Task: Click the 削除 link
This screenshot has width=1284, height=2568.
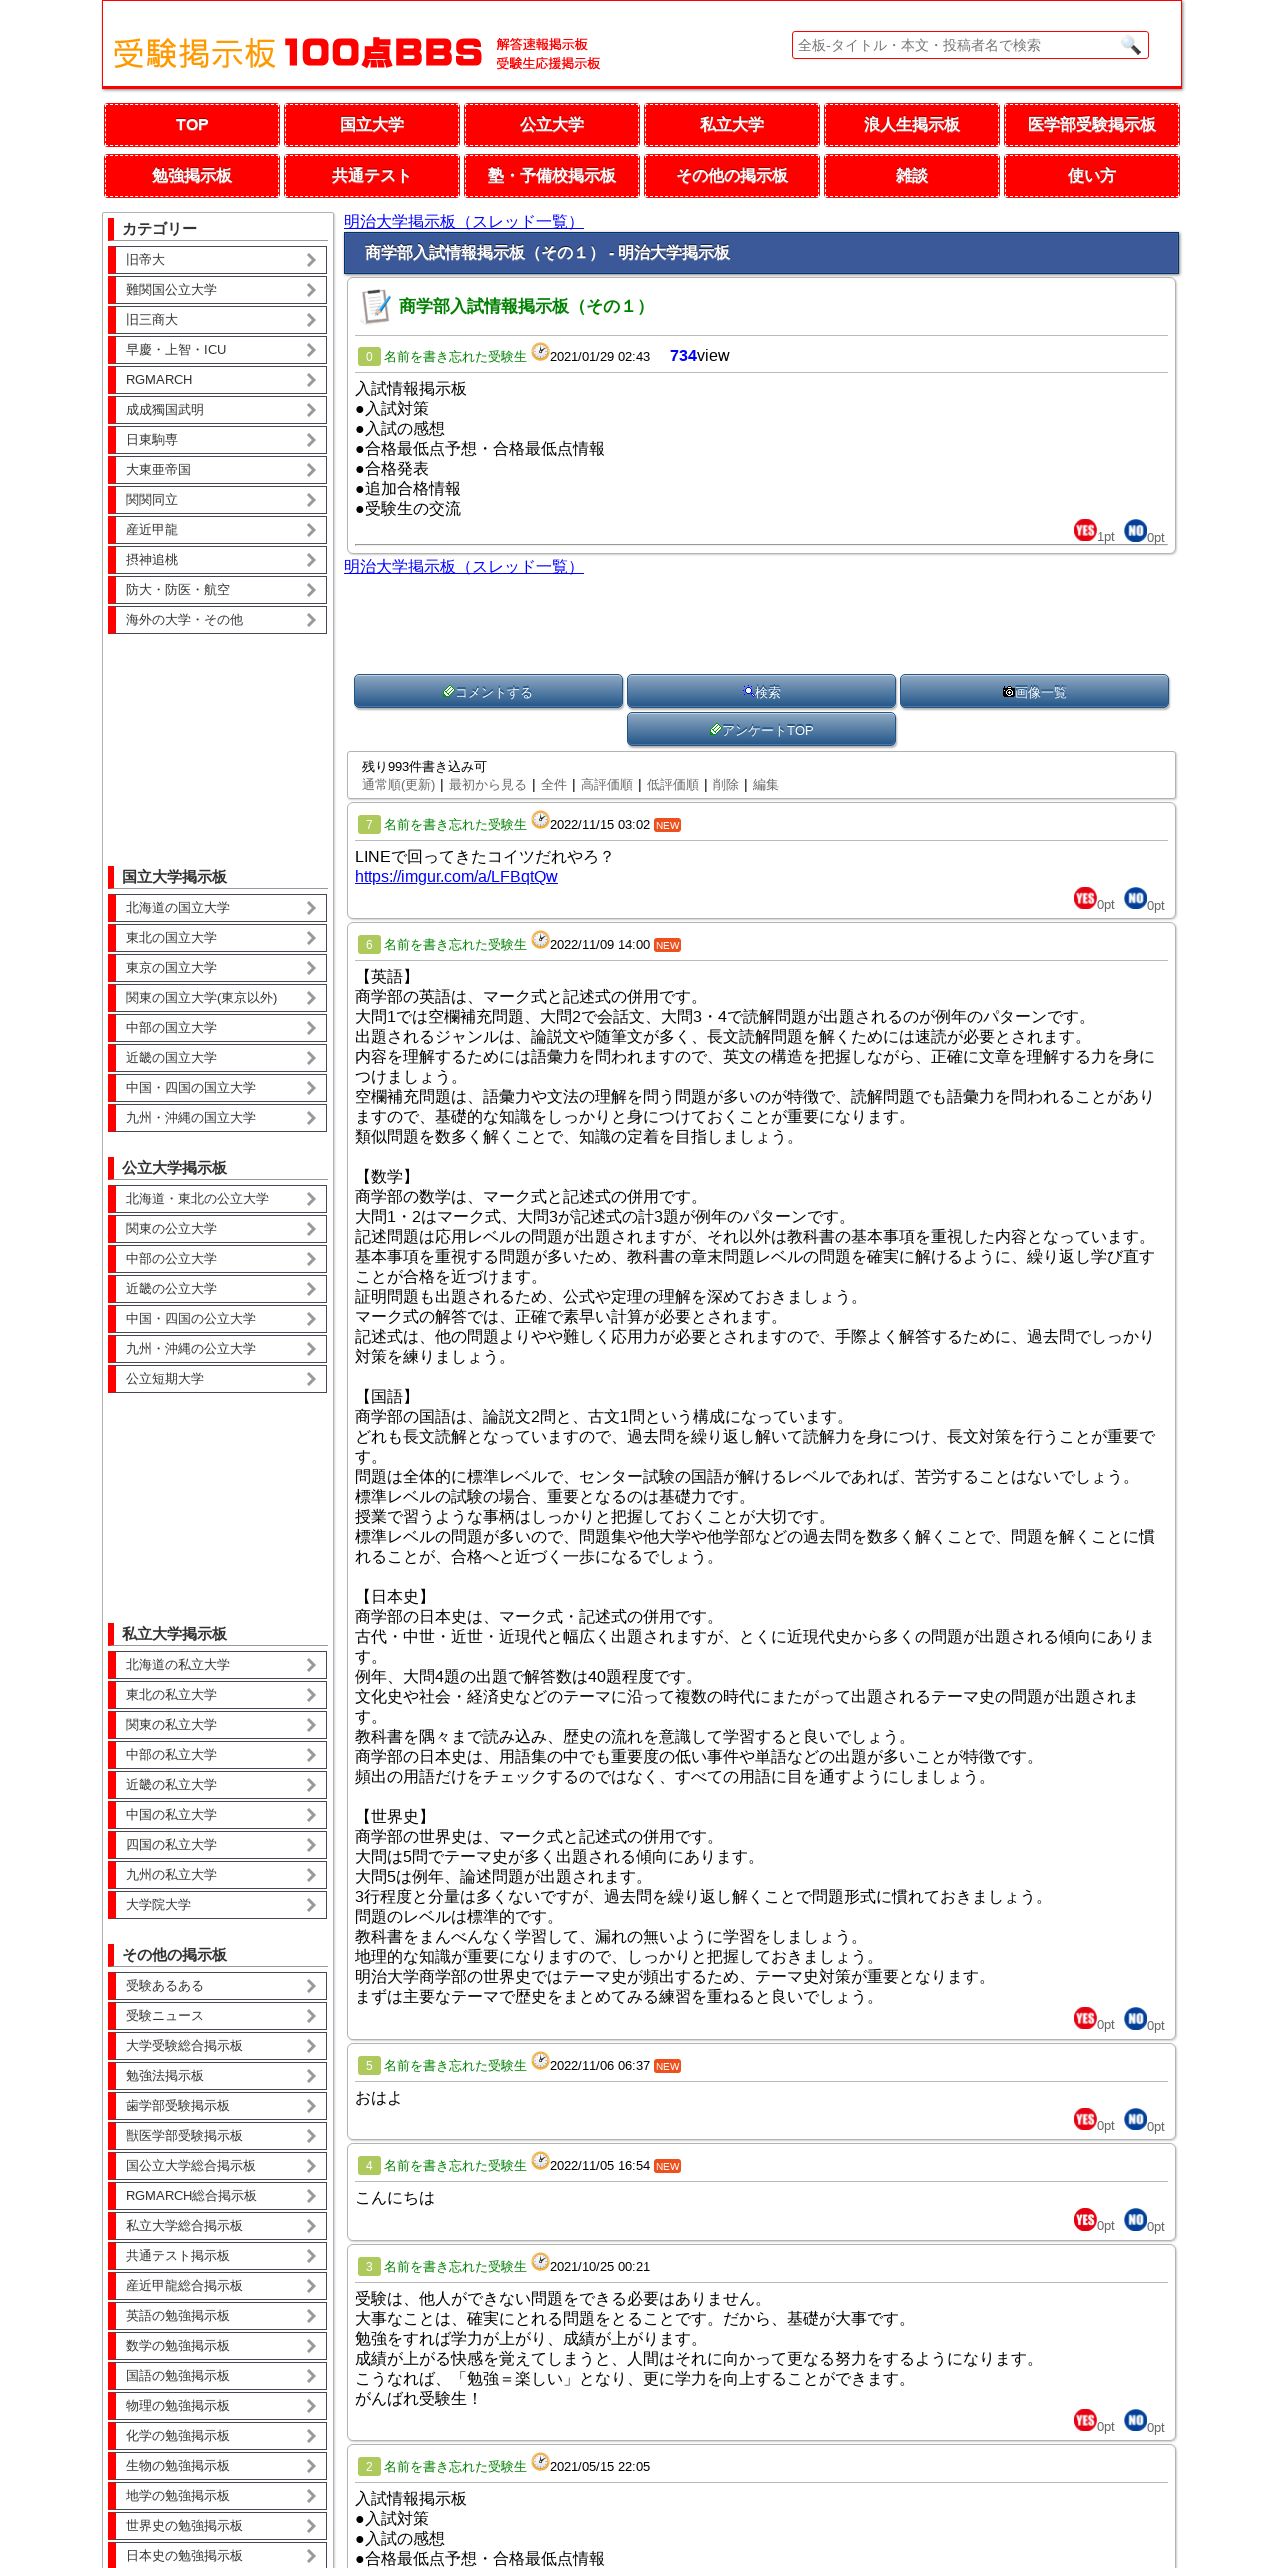Action: coord(726,785)
